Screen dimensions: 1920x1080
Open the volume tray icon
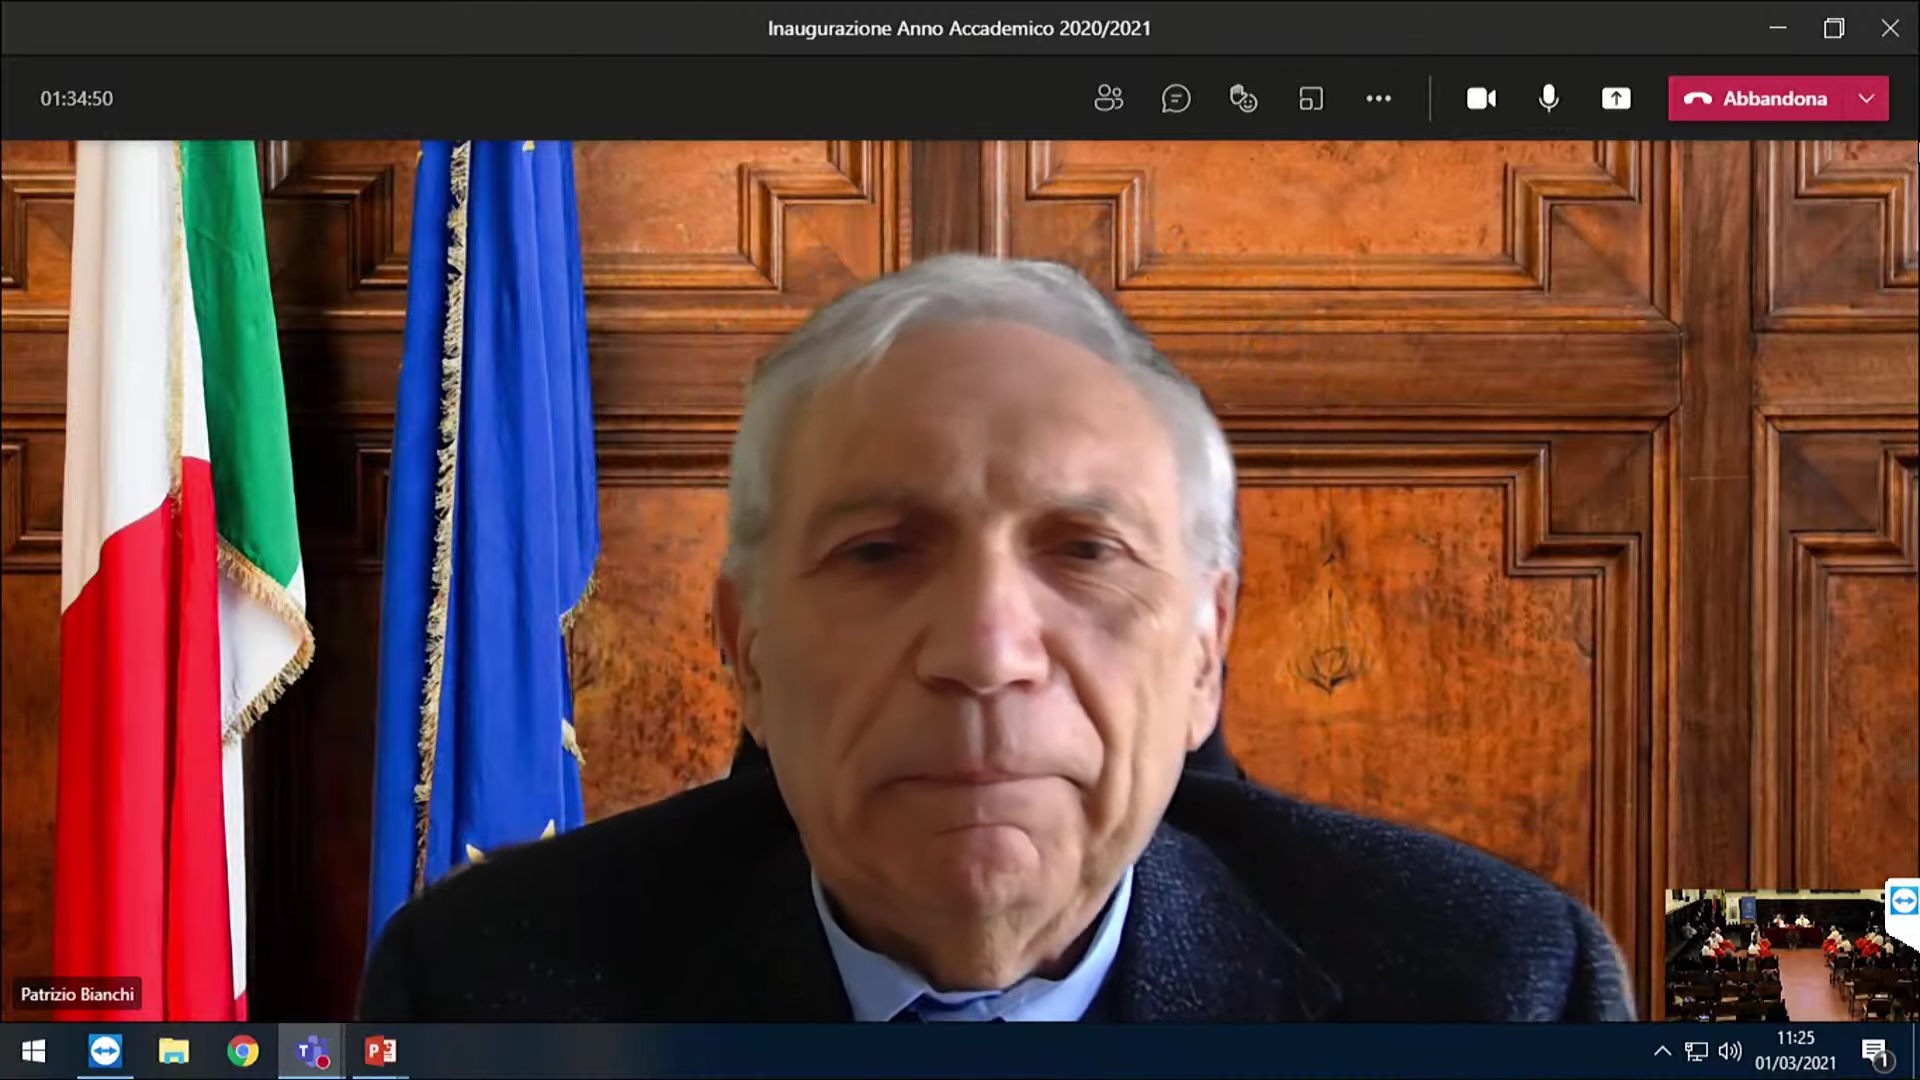click(x=1729, y=1051)
